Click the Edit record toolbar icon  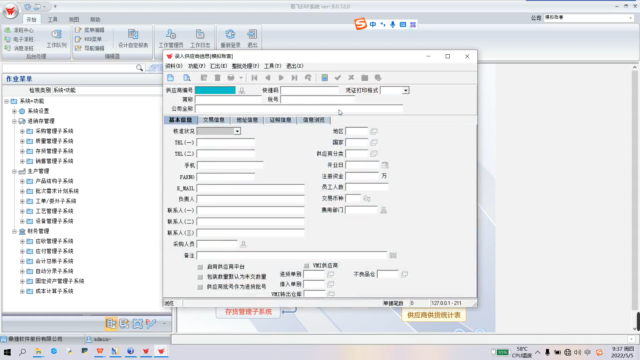click(x=204, y=78)
